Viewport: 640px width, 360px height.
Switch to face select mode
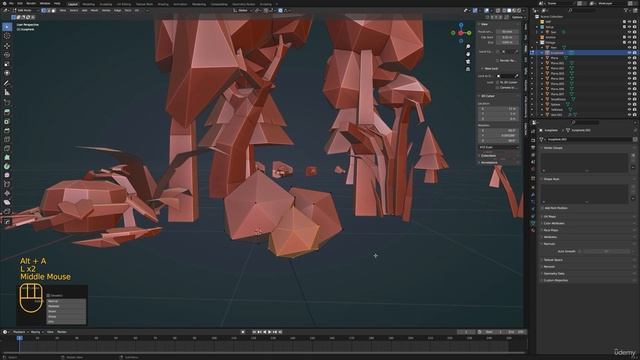(53, 10)
